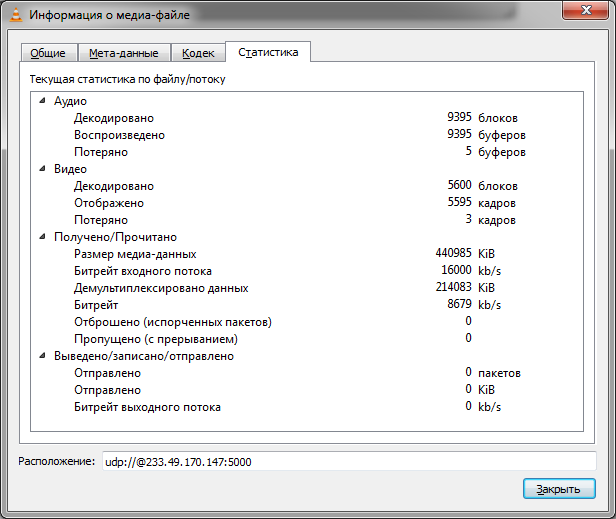Collapse the Выведено/записано/отправлено group
Viewport: 616px width, 519px height.
tap(42, 356)
